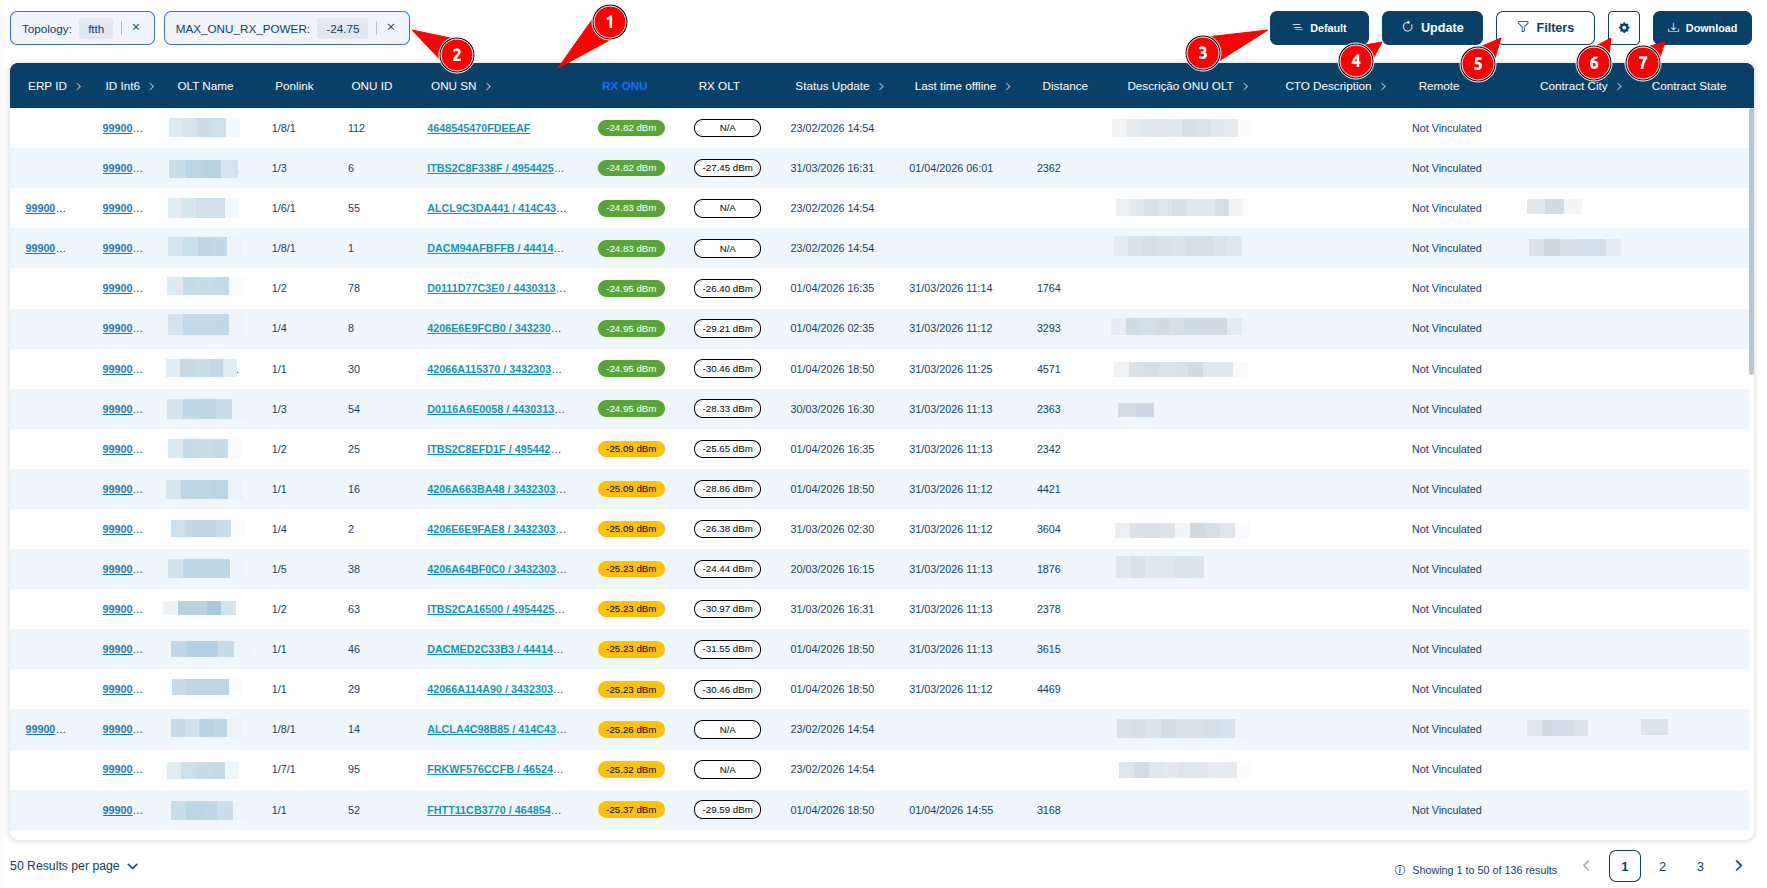1767x888 pixels.
Task: Expand the ID Int6 column chevron
Action: (x=152, y=87)
